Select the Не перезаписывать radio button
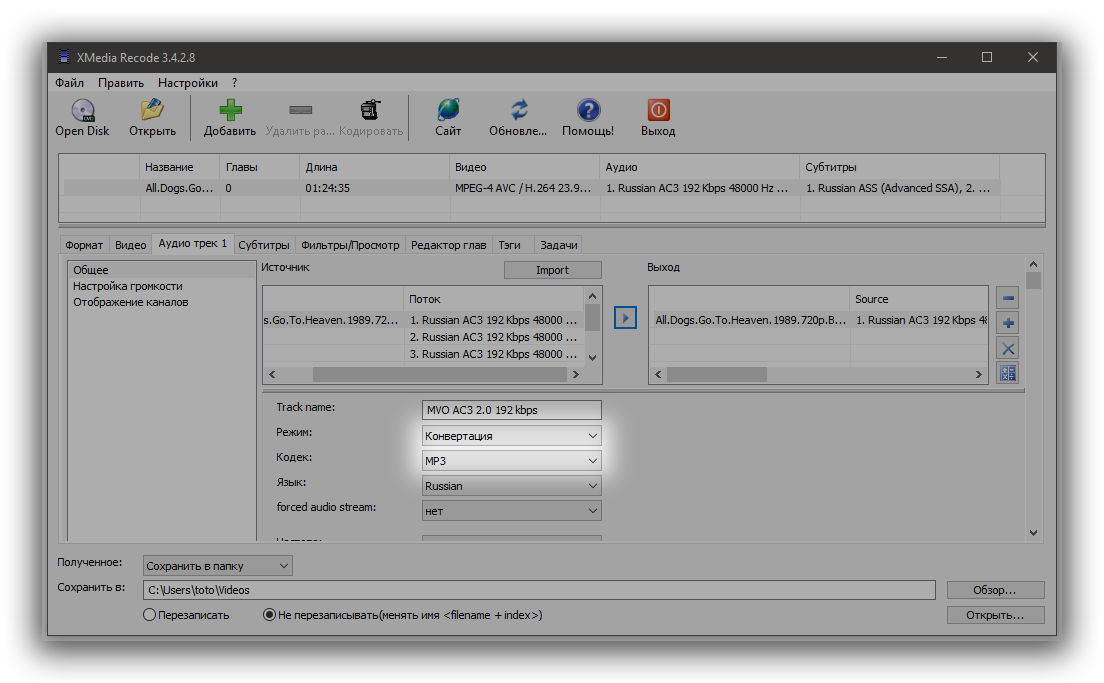 269,615
